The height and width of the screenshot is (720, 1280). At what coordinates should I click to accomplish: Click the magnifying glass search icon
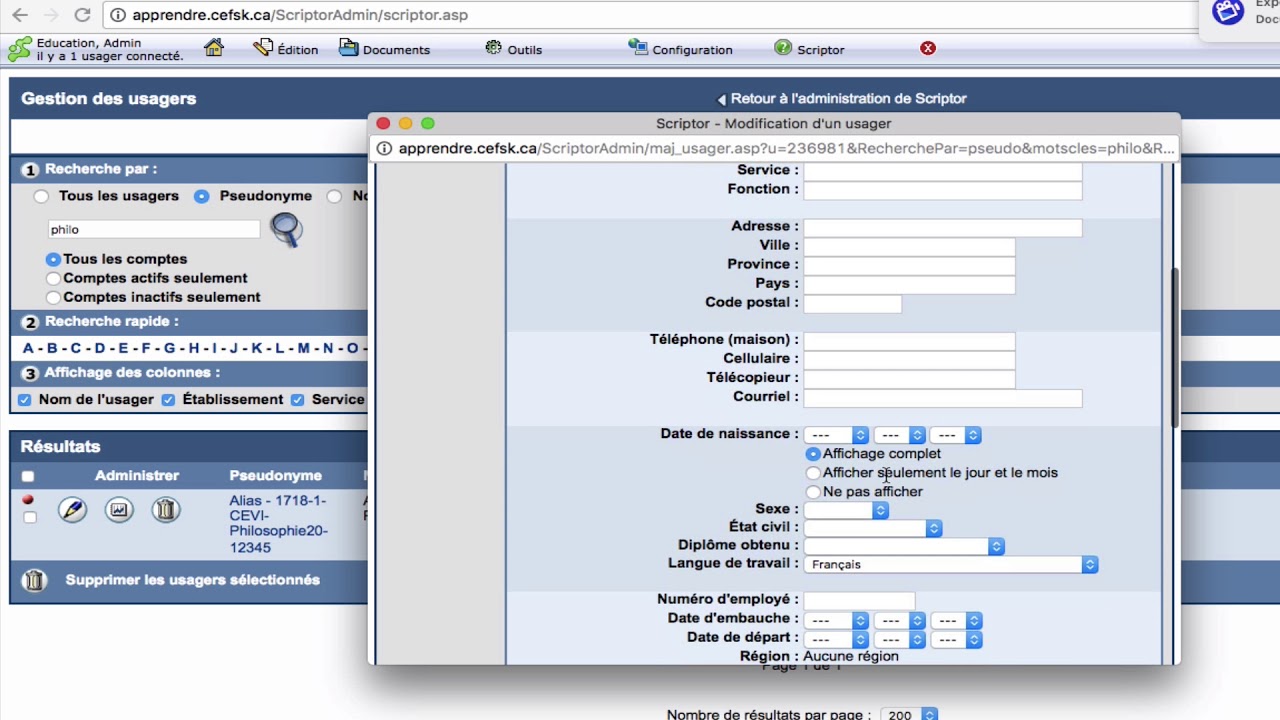286,230
